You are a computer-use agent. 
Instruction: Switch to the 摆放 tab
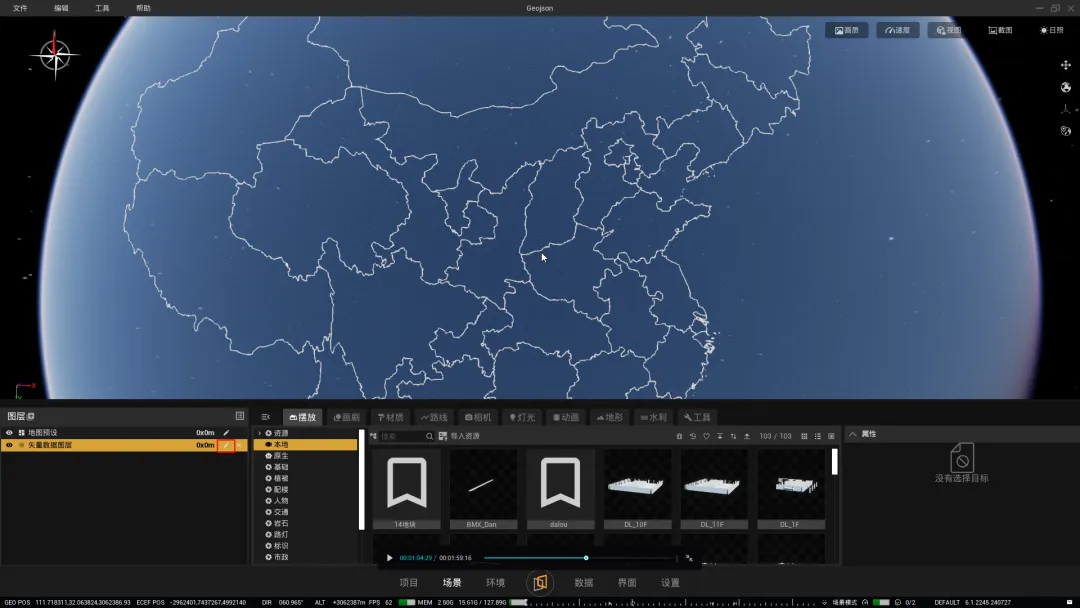click(302, 417)
